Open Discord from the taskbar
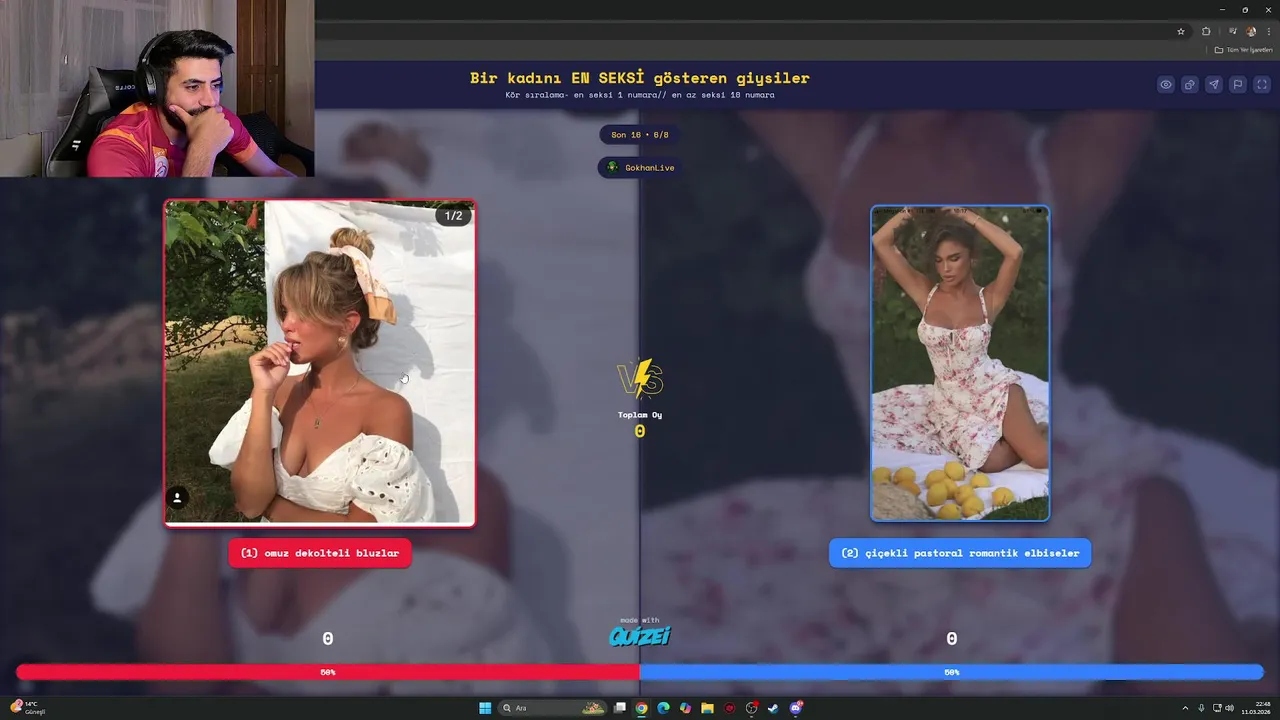1280x720 pixels. coord(796,708)
